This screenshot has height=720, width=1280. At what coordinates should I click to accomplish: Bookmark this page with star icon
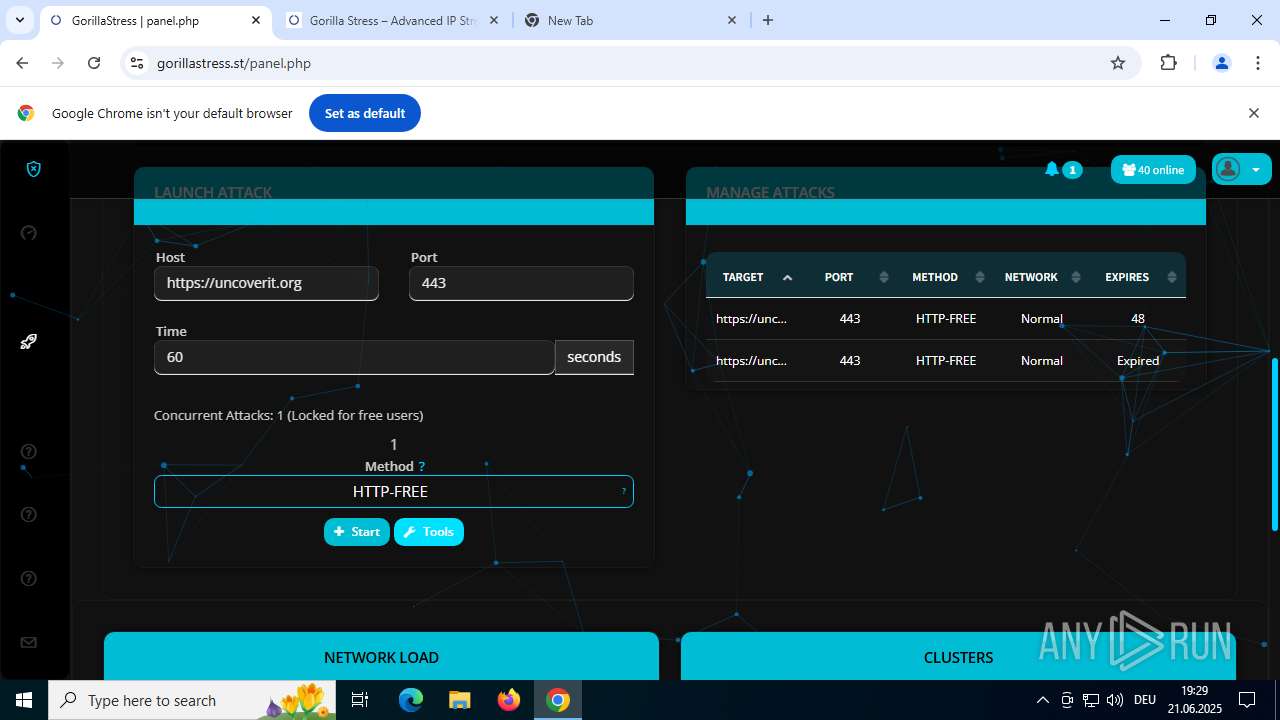point(1118,63)
